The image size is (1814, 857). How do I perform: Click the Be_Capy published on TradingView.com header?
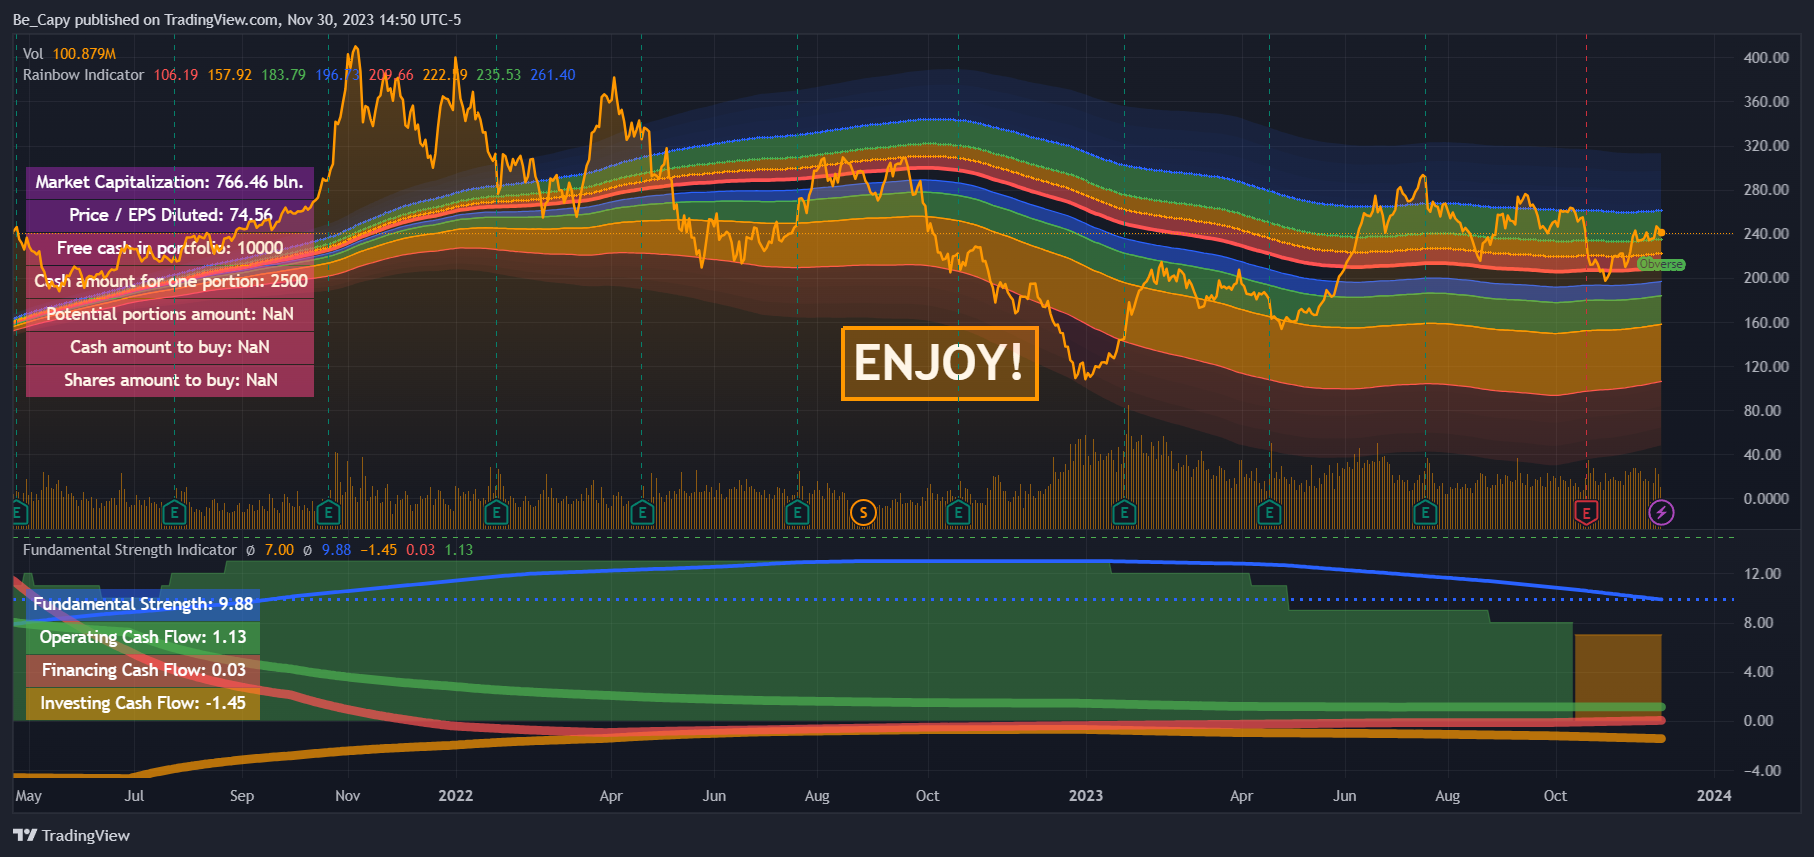pyautogui.click(x=237, y=20)
